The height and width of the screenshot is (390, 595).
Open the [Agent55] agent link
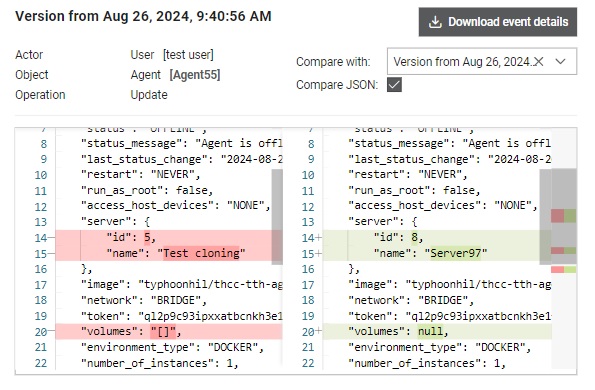195,75
